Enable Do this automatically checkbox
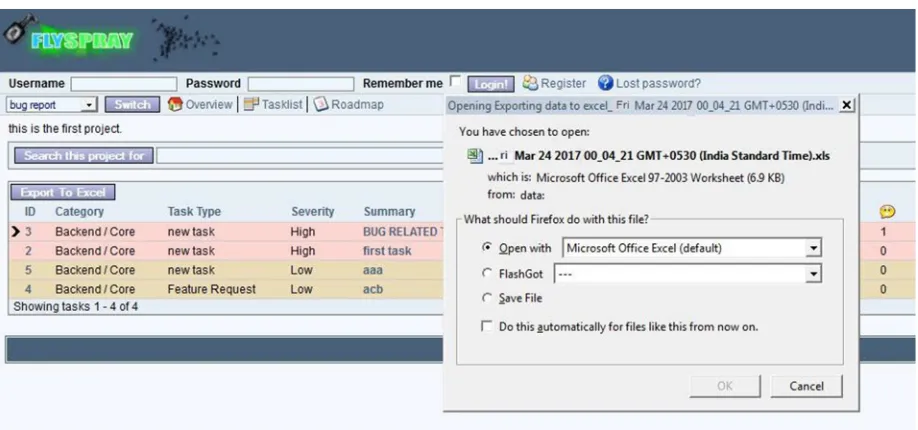Viewport: 918px width, 430px height. point(487,326)
